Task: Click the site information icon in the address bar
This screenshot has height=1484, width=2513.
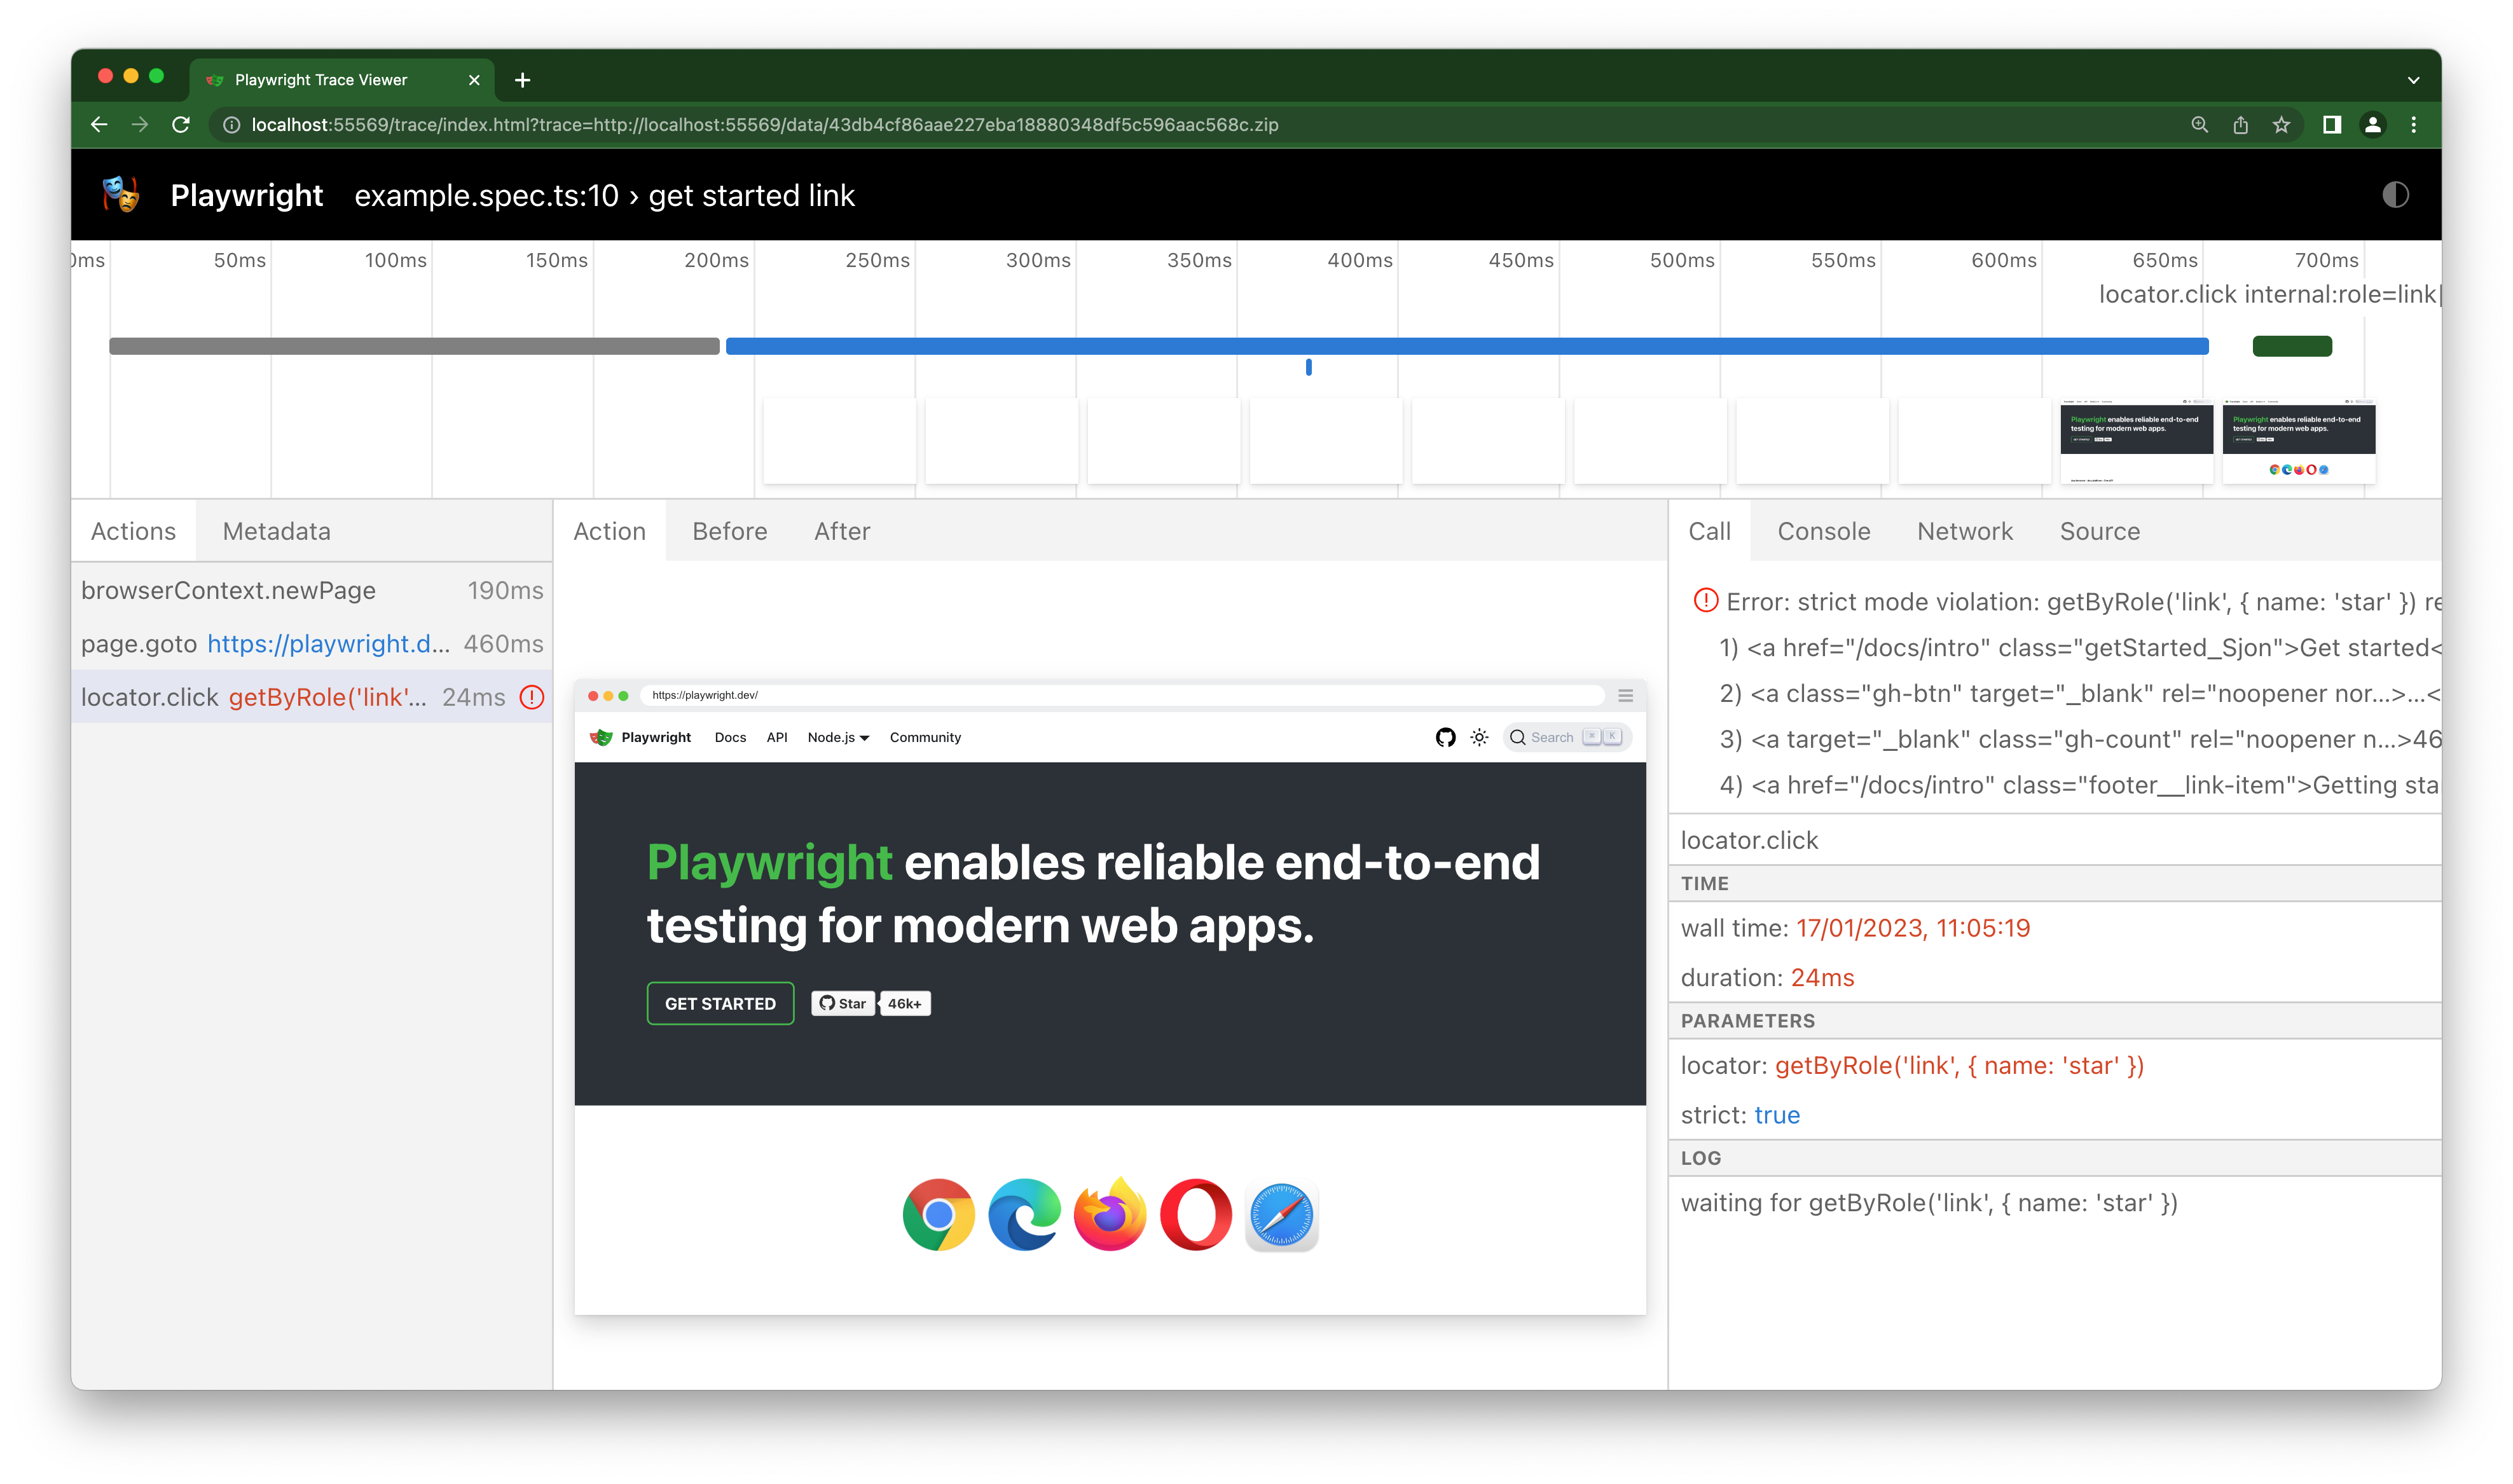Action: pos(231,125)
